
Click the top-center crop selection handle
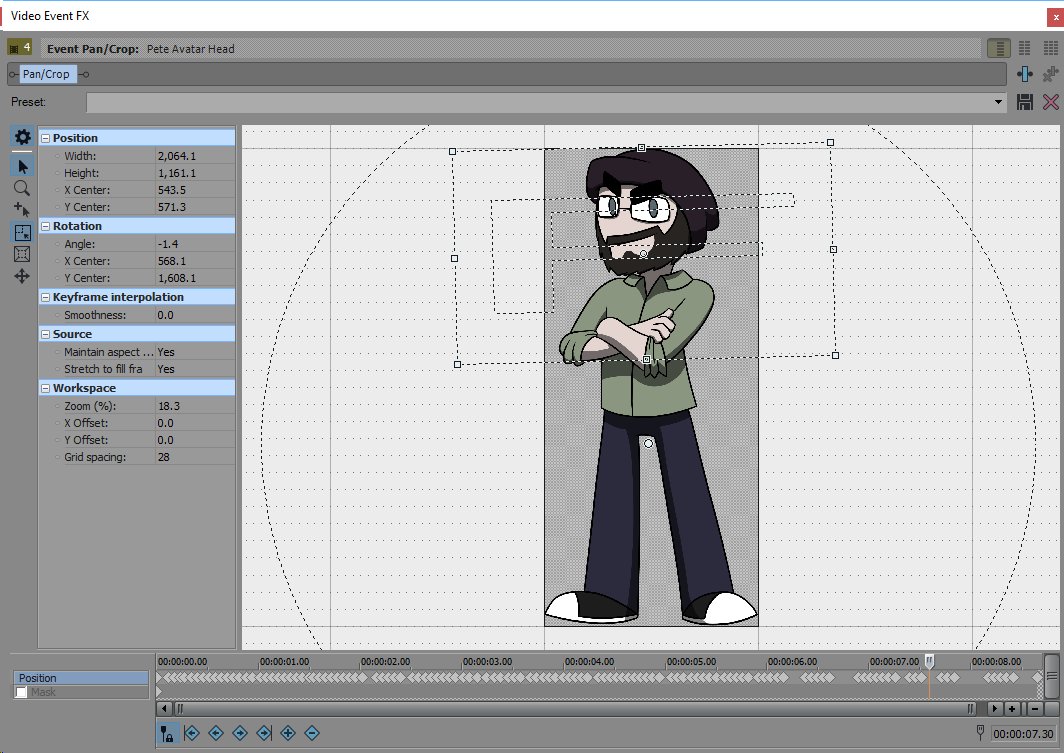tap(641, 147)
